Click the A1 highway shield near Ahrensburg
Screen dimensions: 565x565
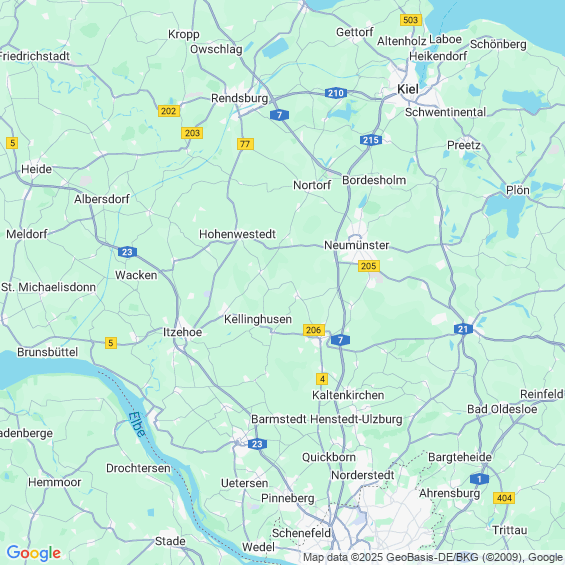(479, 479)
